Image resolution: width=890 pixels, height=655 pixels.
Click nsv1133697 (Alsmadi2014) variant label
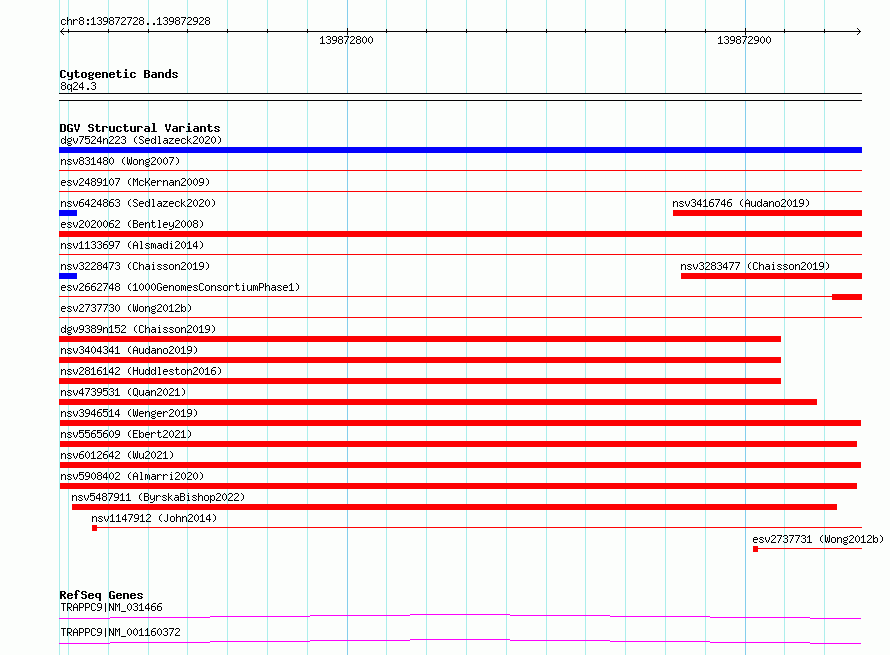(132, 245)
